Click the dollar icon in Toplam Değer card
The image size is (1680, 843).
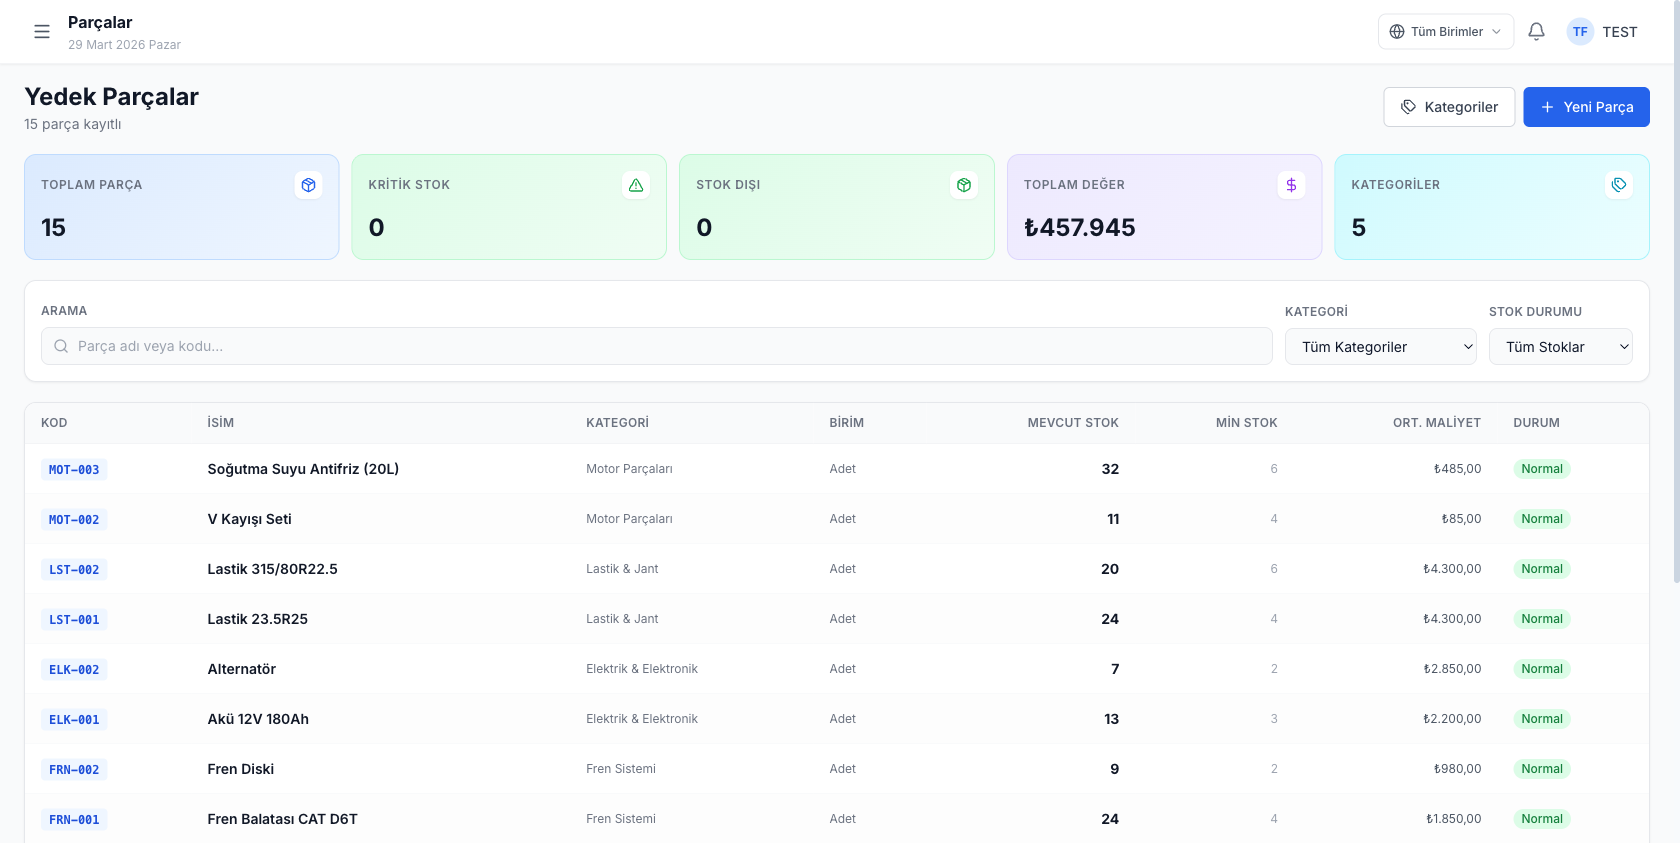[x=1291, y=185]
